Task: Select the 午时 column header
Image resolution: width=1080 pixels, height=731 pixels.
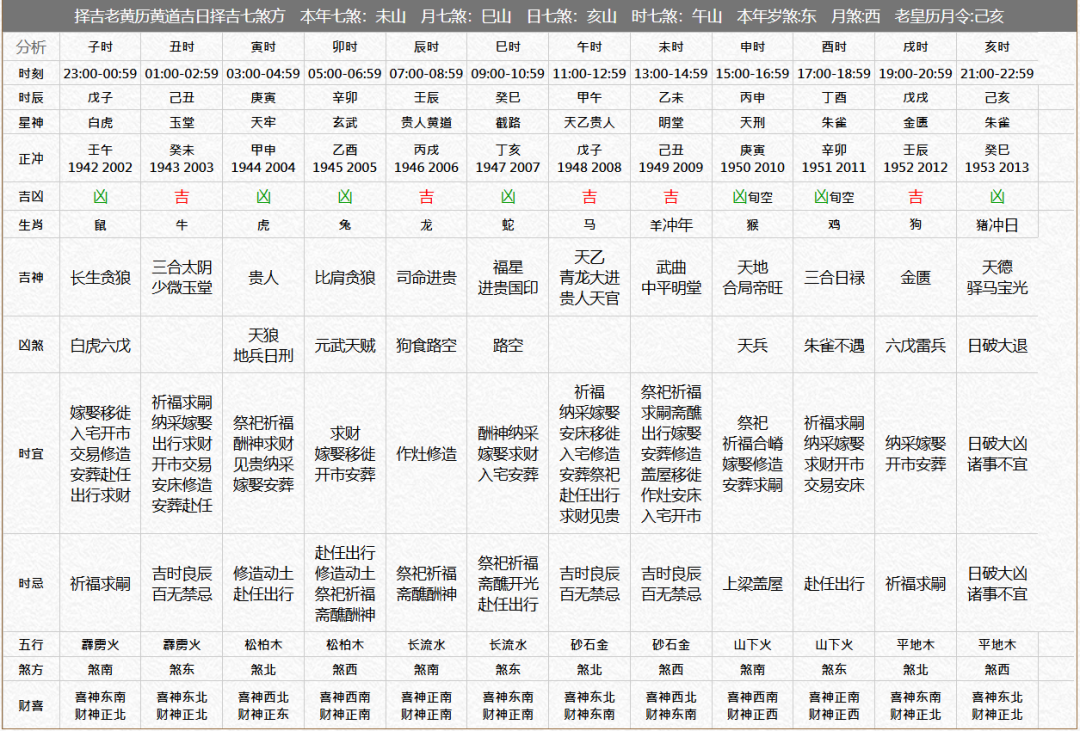Action: click(x=589, y=47)
